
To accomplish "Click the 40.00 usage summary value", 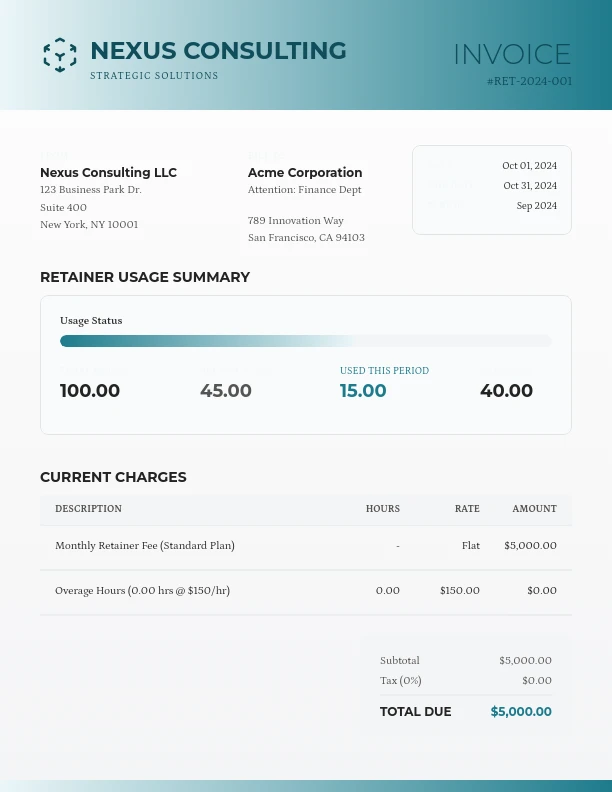I will pos(506,391).
